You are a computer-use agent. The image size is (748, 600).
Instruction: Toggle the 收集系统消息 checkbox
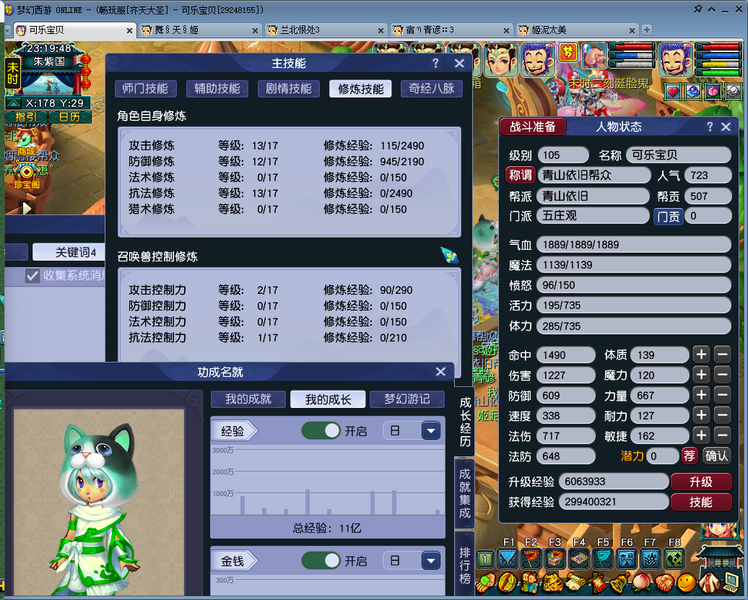pos(32,276)
